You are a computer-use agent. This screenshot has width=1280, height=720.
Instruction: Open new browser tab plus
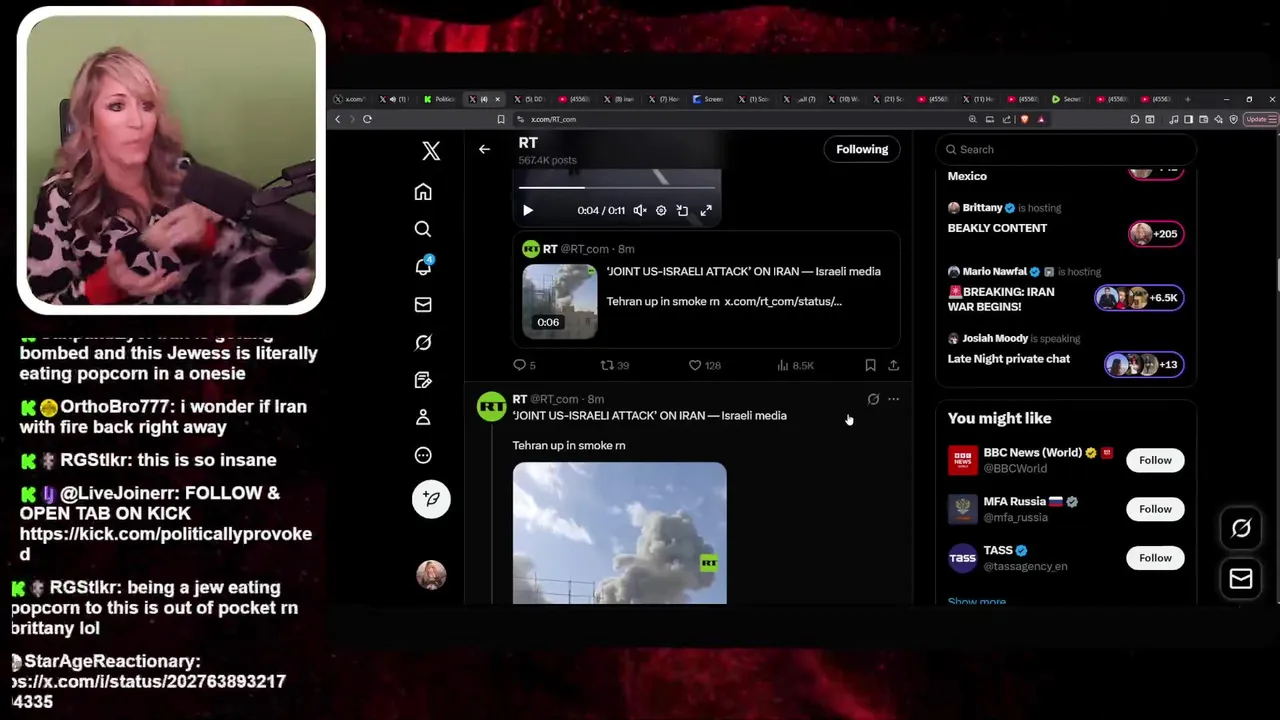coord(1187,99)
